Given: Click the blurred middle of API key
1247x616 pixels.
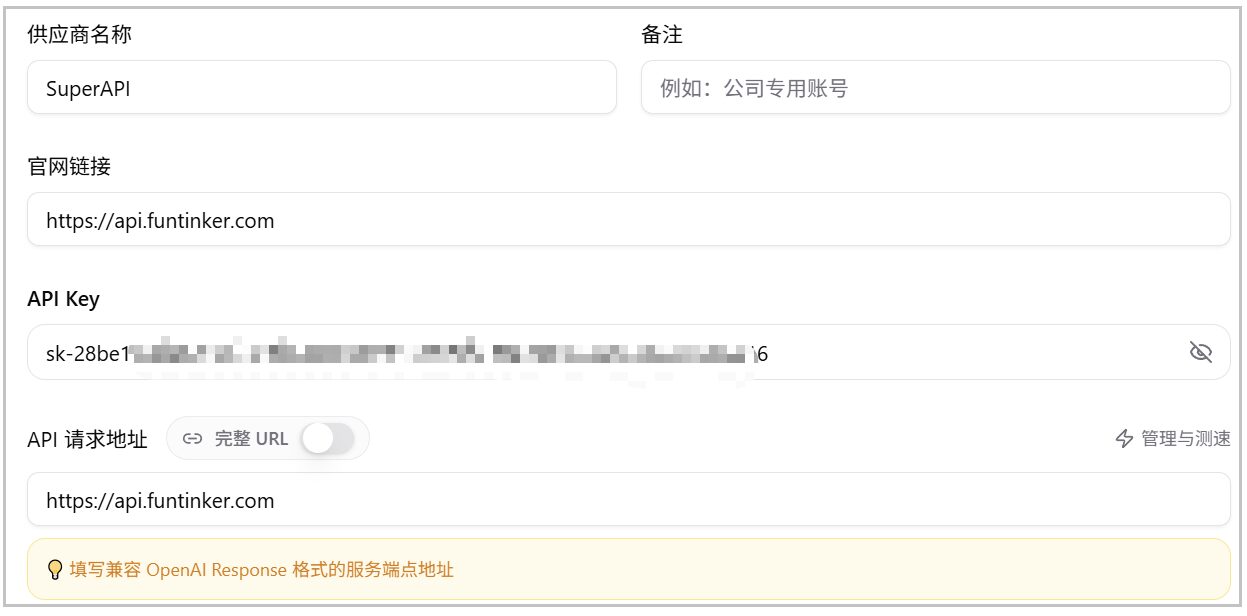Looking at the screenshot, I should point(441,352).
